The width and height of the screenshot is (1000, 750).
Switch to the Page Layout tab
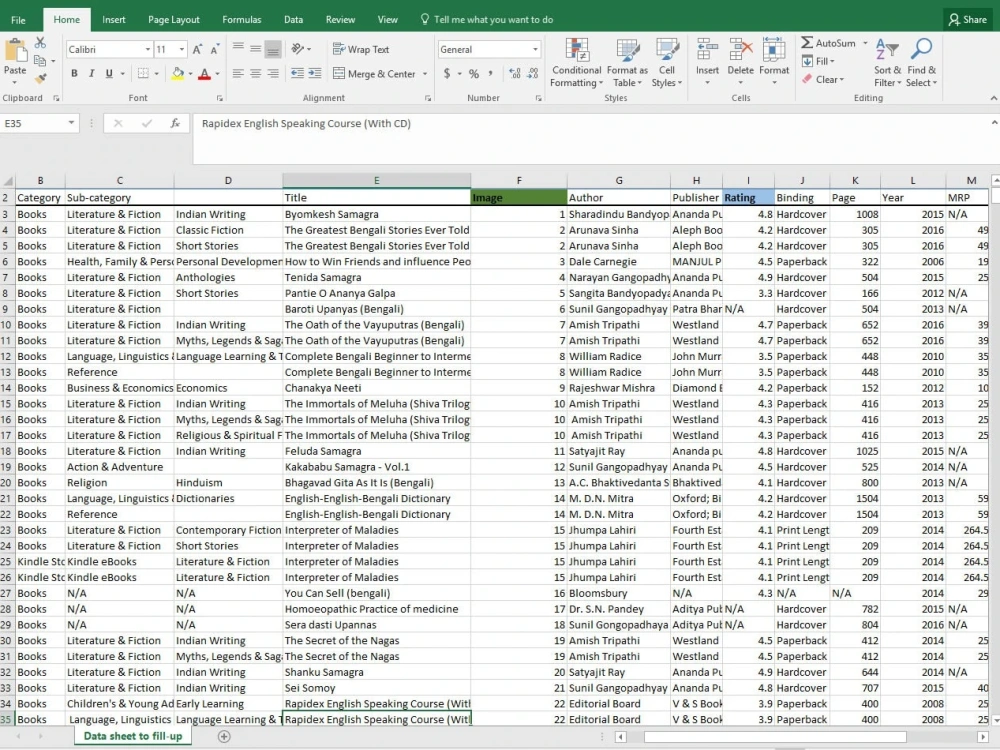click(173, 20)
